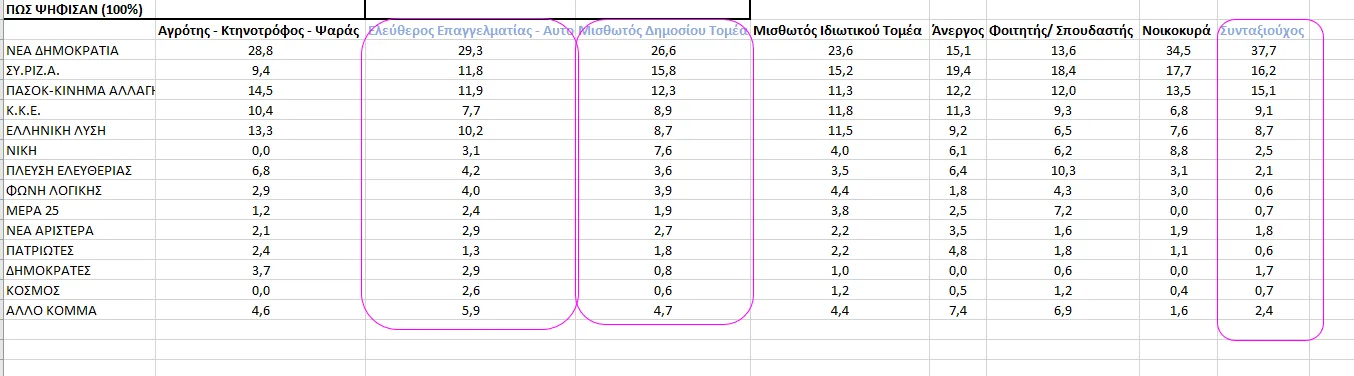Select the ΝΕΑ ΔΗΜΟΚΡΑΤΙΑ row label
Viewport: 1354px width, 376px height.
tap(78, 50)
